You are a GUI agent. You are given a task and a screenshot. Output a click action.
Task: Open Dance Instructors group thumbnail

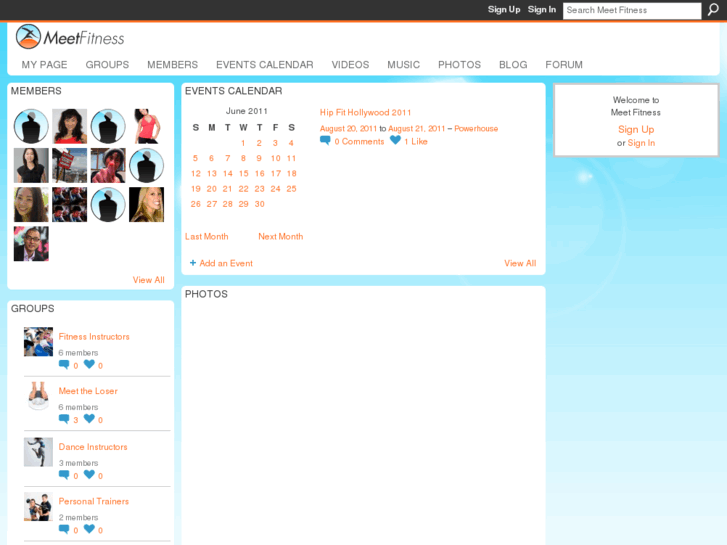pos(38,452)
